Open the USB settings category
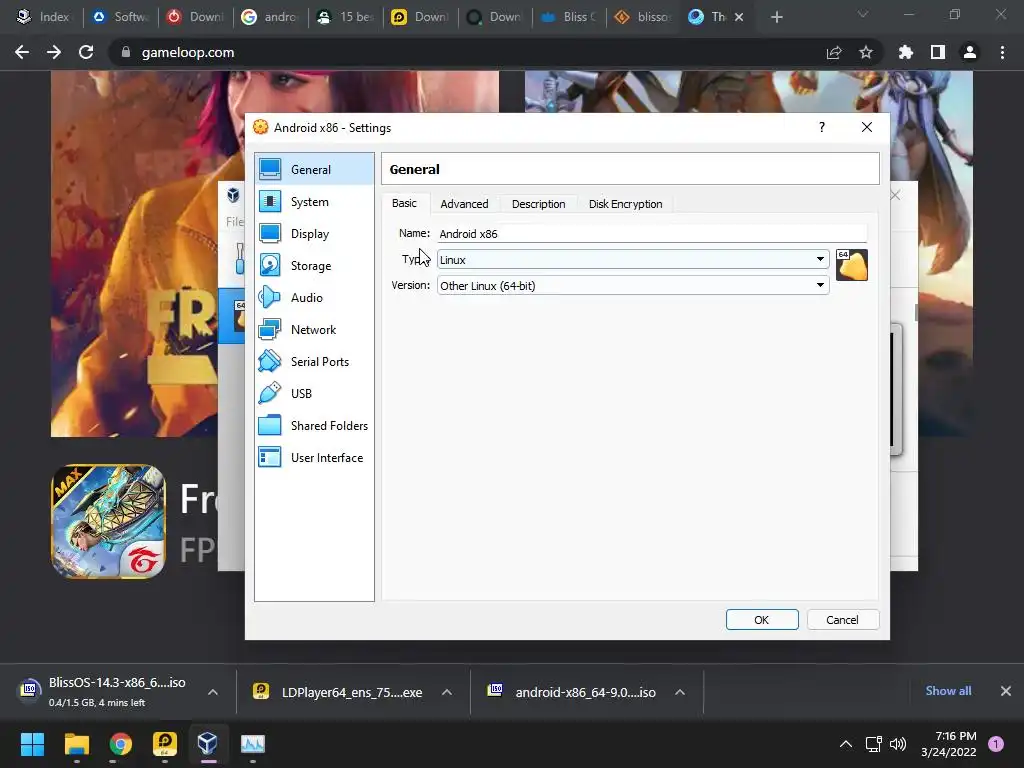This screenshot has width=1024, height=768. click(314, 394)
